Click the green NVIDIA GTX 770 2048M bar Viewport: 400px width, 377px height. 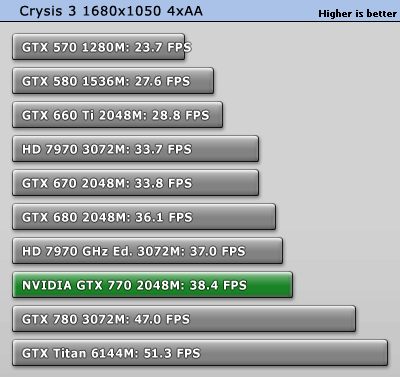[153, 285]
